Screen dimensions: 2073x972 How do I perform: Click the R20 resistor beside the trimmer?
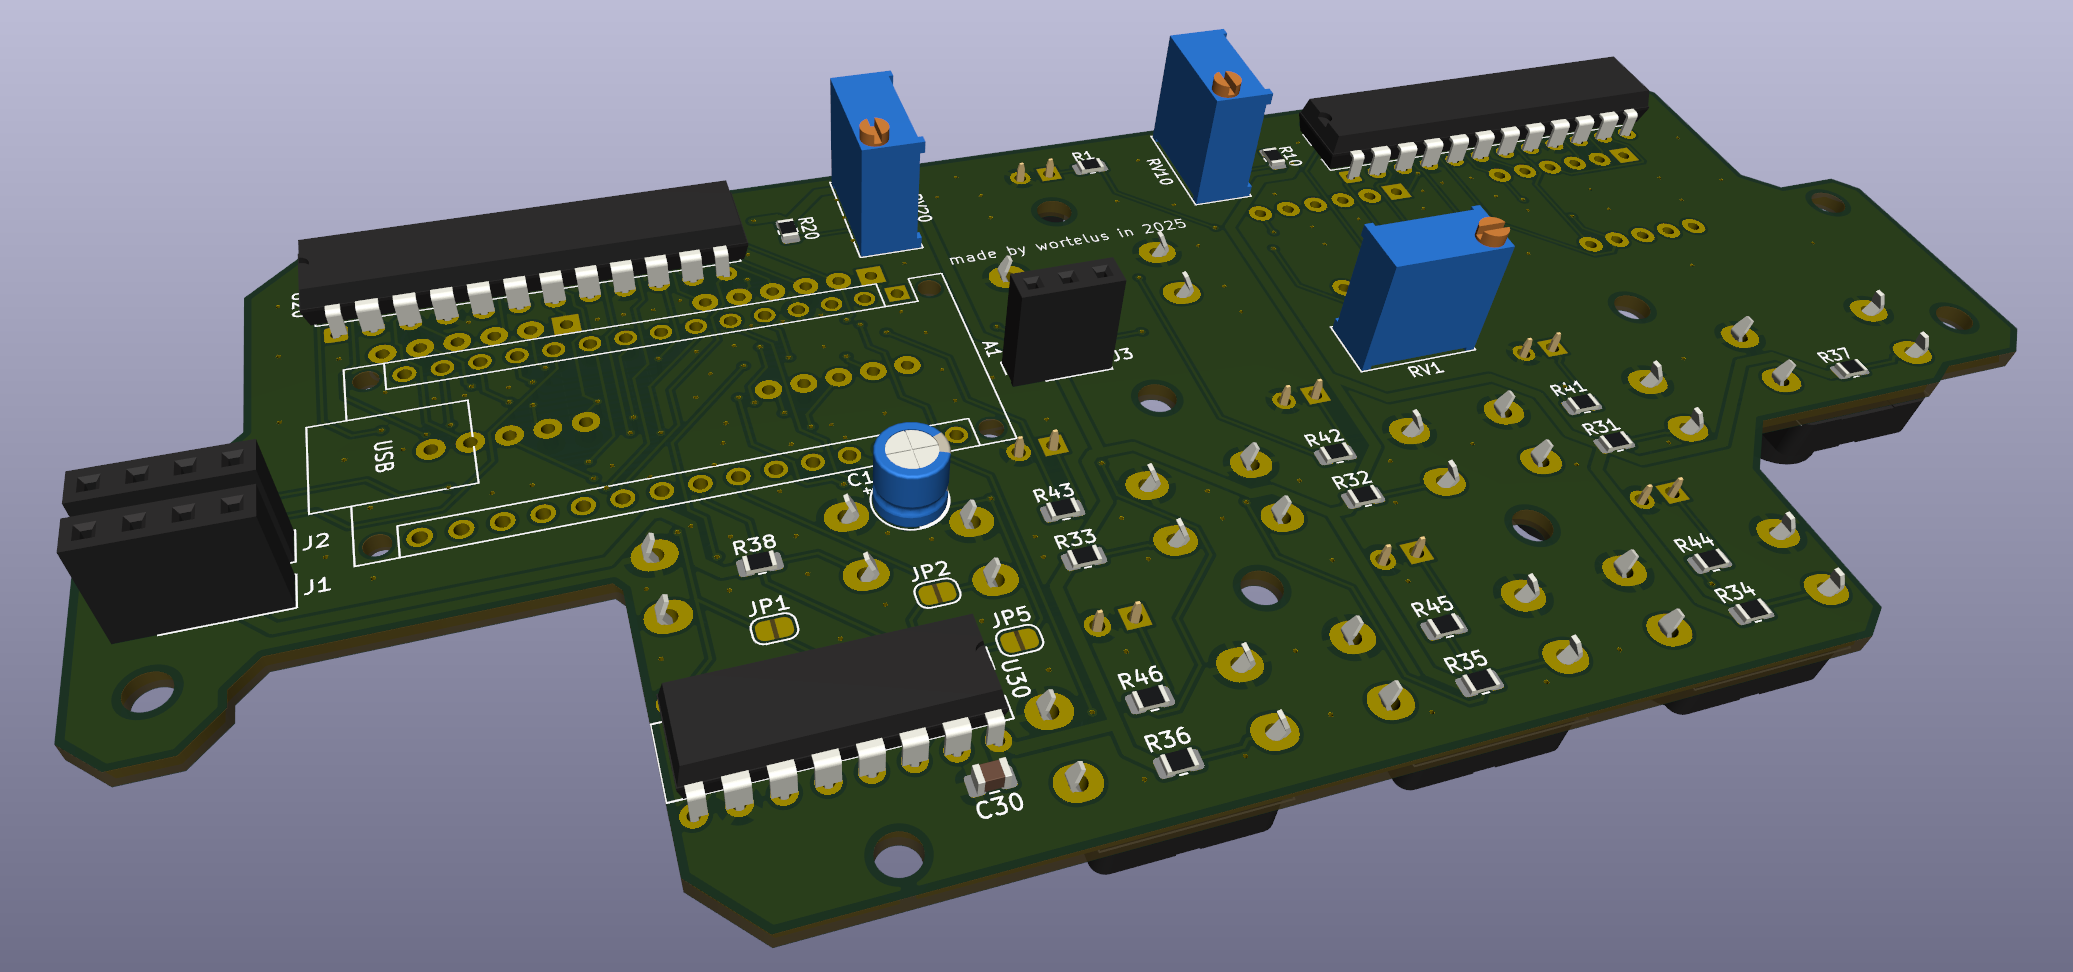tap(790, 232)
